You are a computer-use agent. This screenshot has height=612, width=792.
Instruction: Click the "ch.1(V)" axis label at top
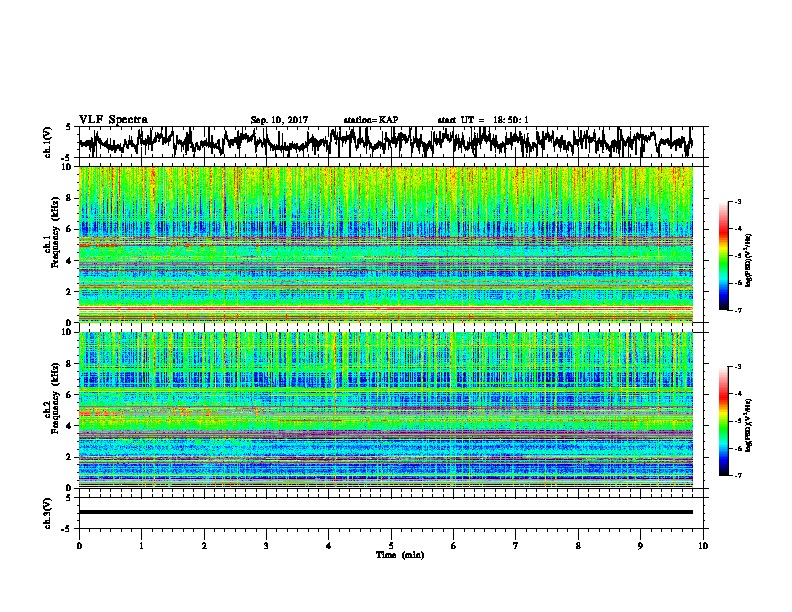pyautogui.click(x=48, y=142)
